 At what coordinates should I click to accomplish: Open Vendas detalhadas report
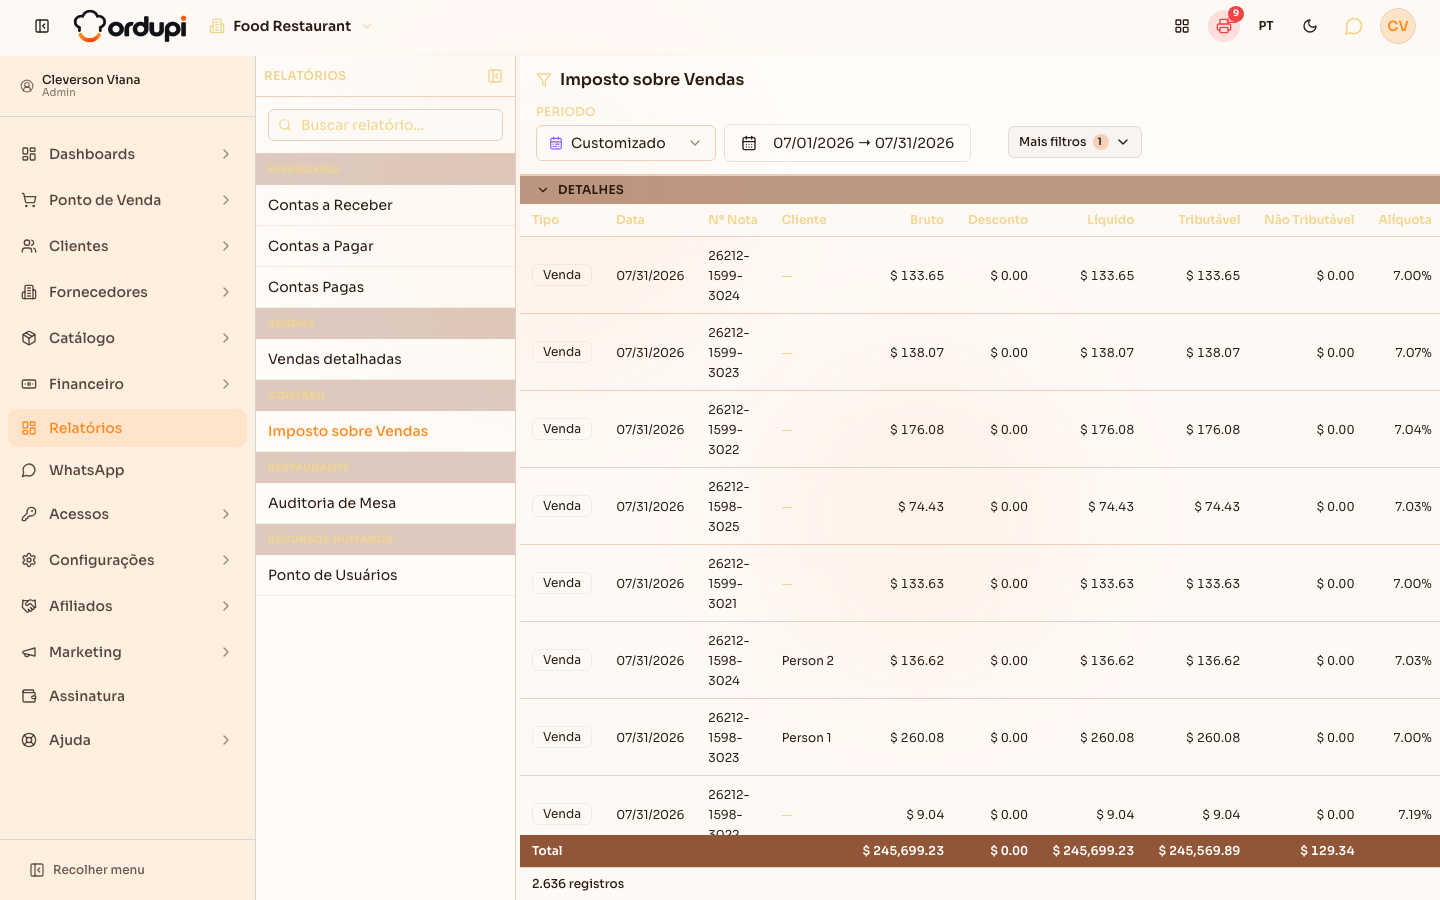point(385,359)
